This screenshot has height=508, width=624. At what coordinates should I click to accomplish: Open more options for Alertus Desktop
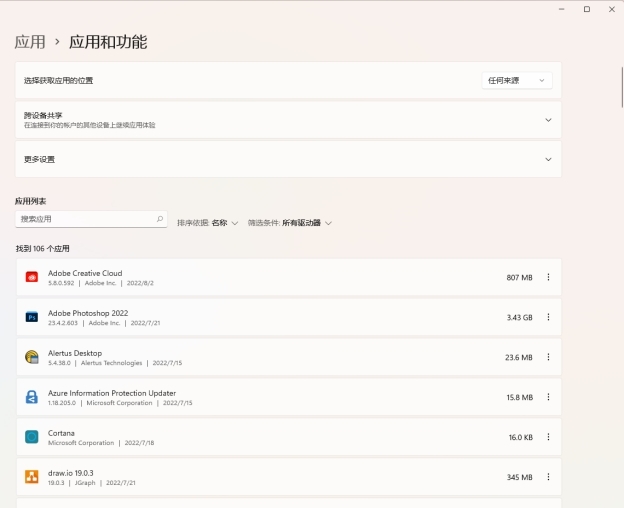point(548,357)
